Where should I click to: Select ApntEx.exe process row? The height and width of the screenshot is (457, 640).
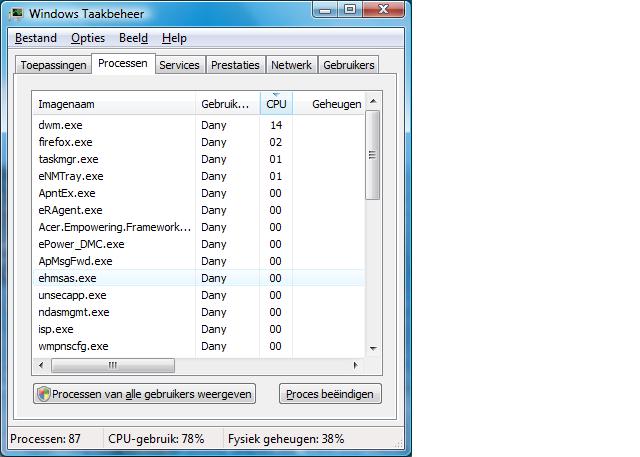(x=198, y=193)
